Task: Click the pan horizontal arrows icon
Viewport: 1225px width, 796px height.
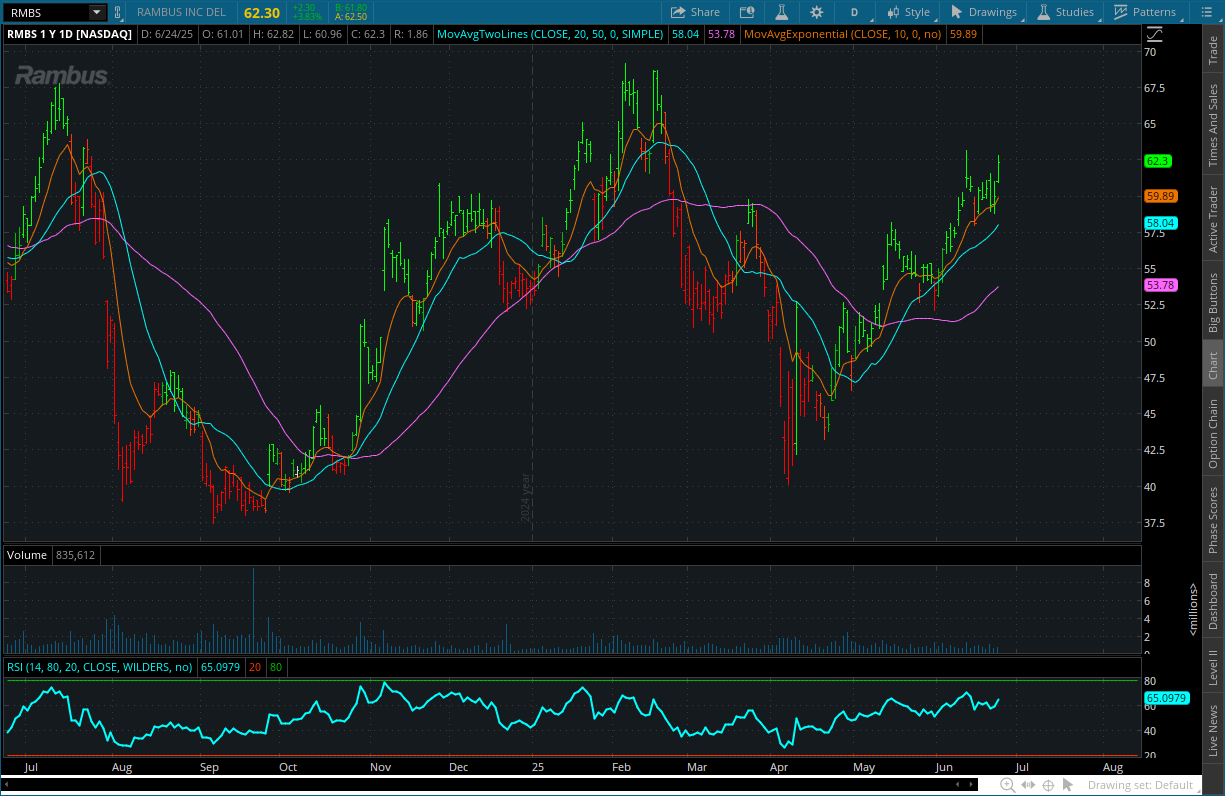Action: click(x=1028, y=785)
